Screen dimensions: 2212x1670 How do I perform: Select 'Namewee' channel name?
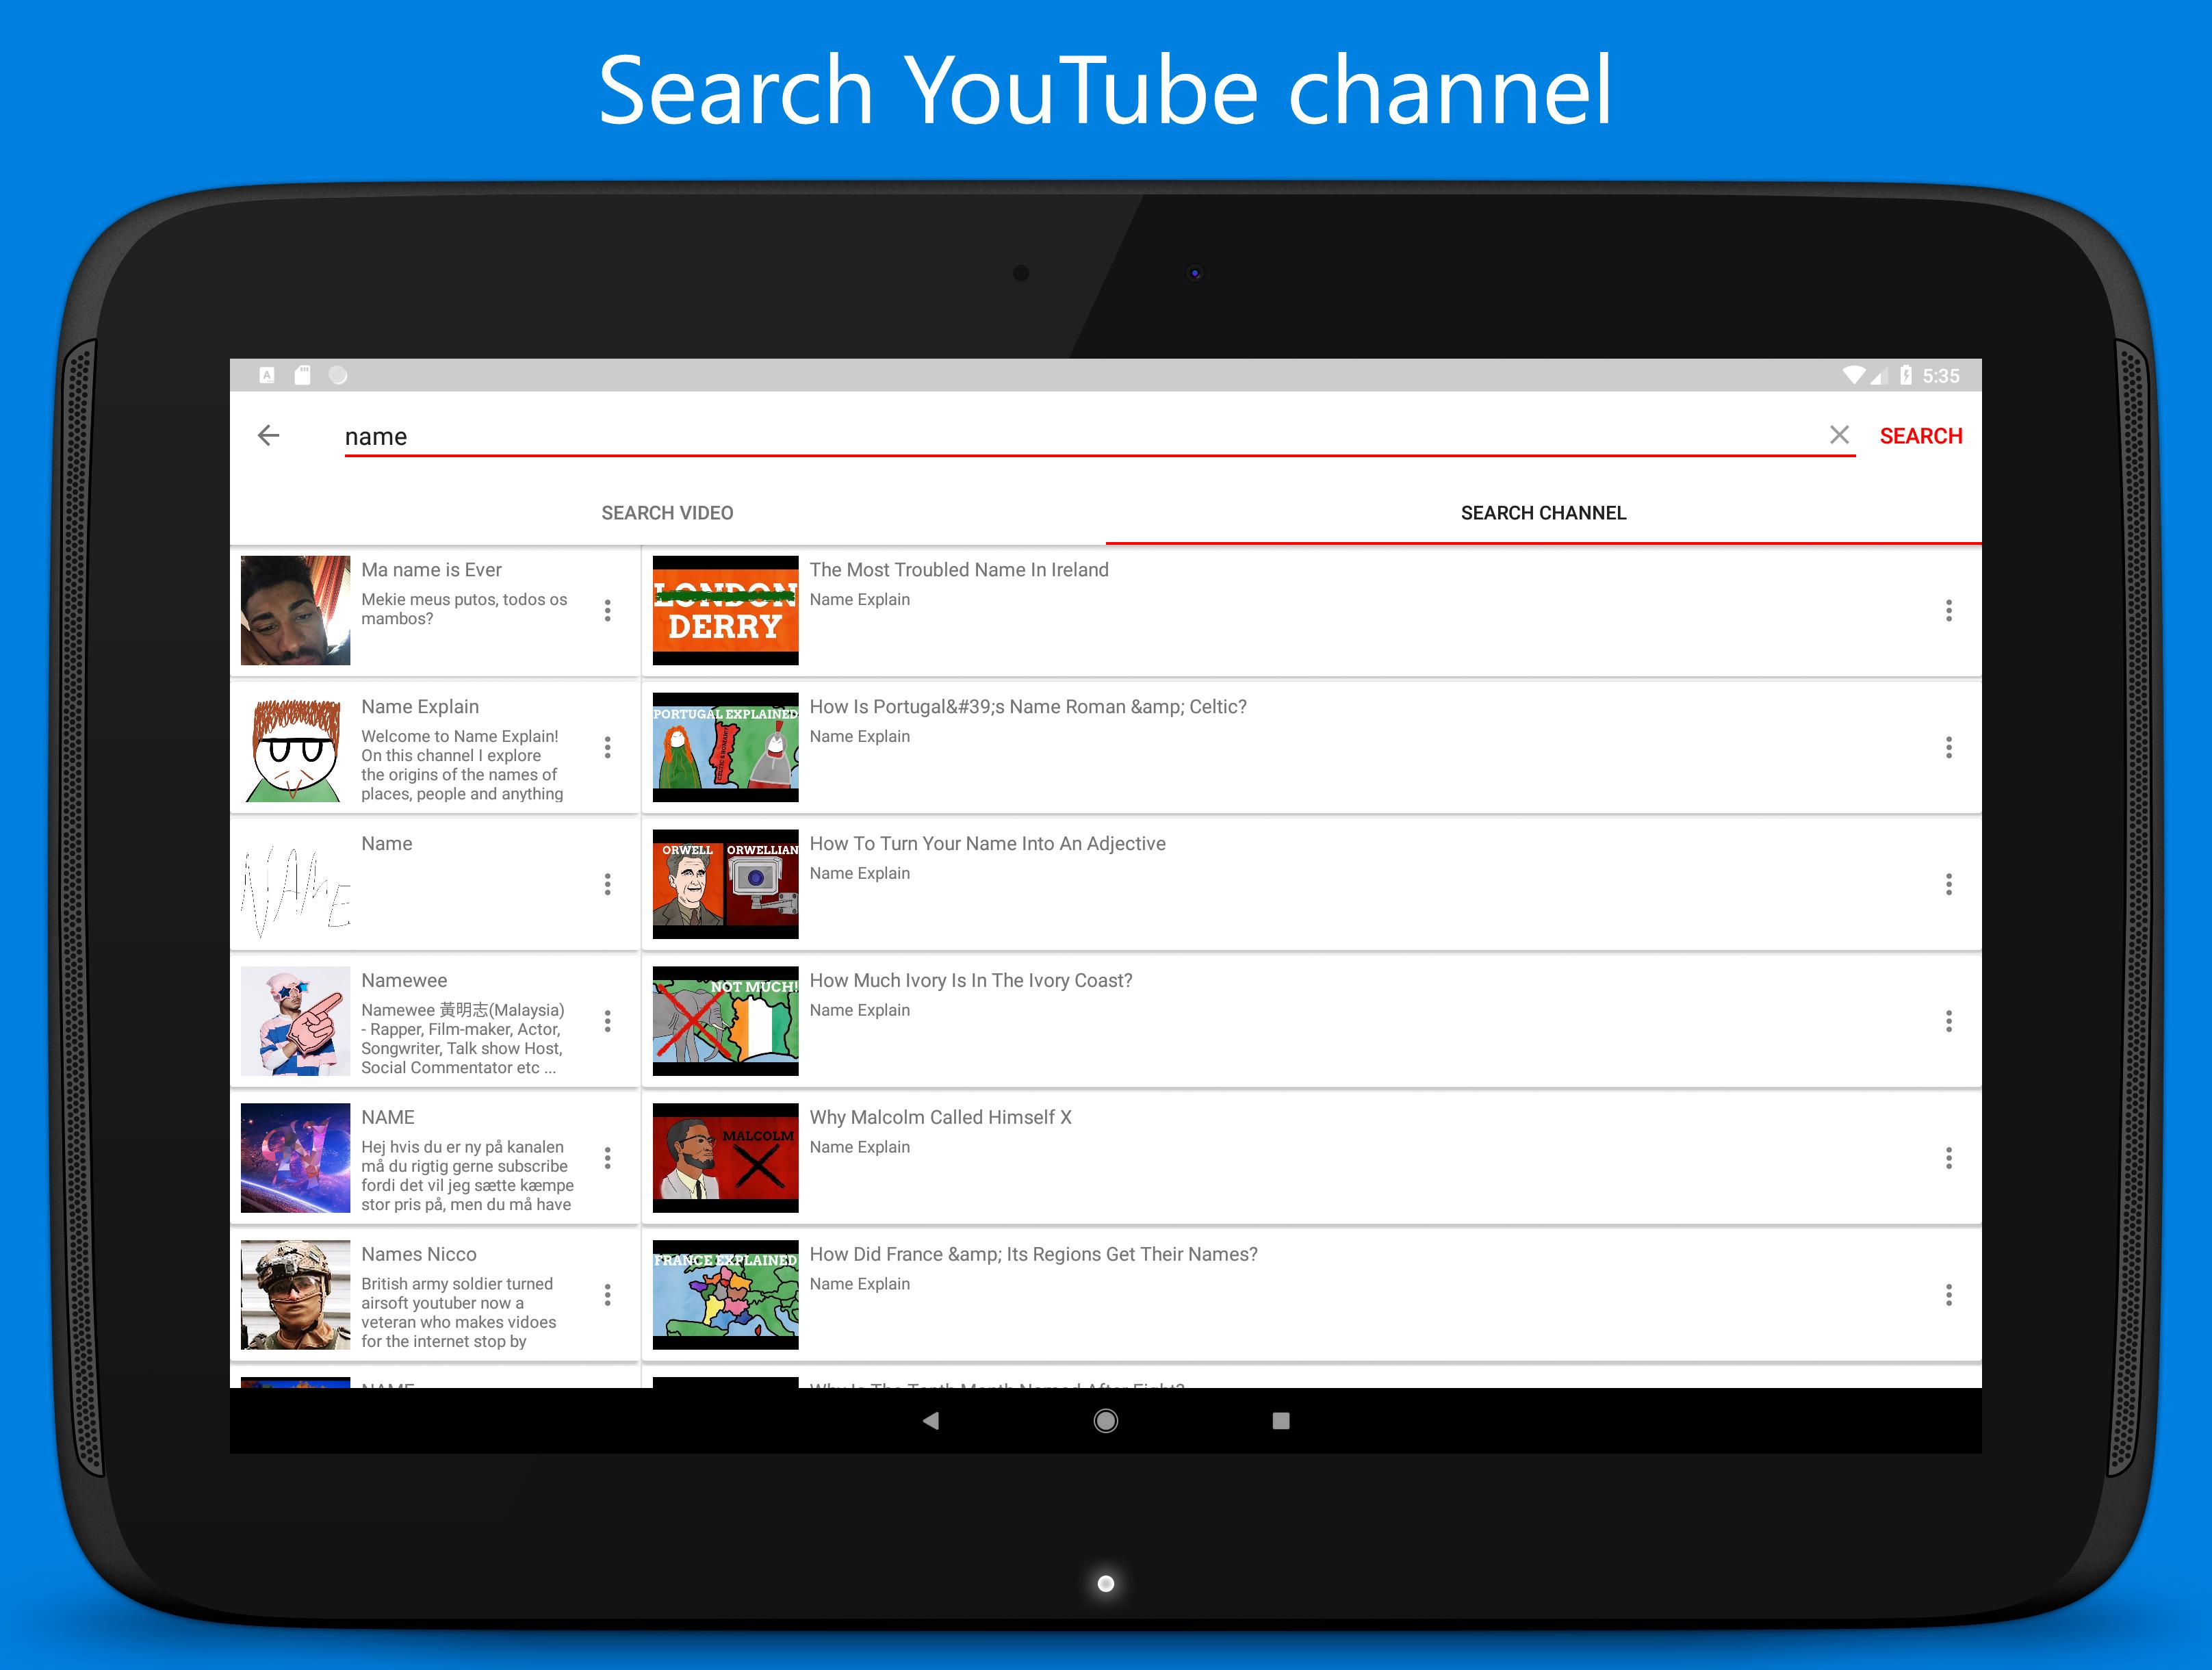pos(404,981)
